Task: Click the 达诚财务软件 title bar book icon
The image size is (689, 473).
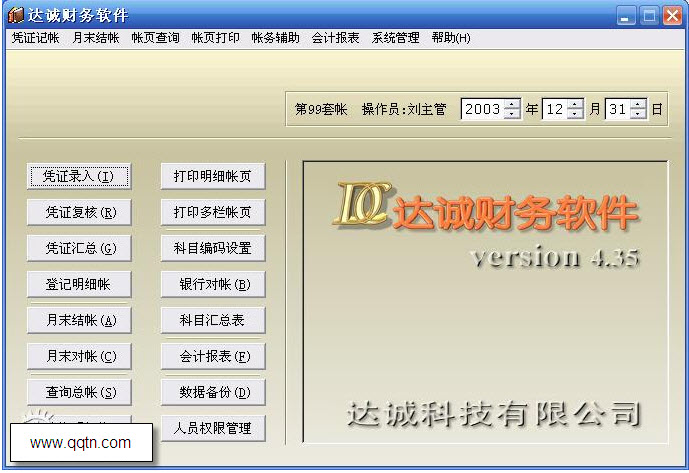Action: point(15,15)
